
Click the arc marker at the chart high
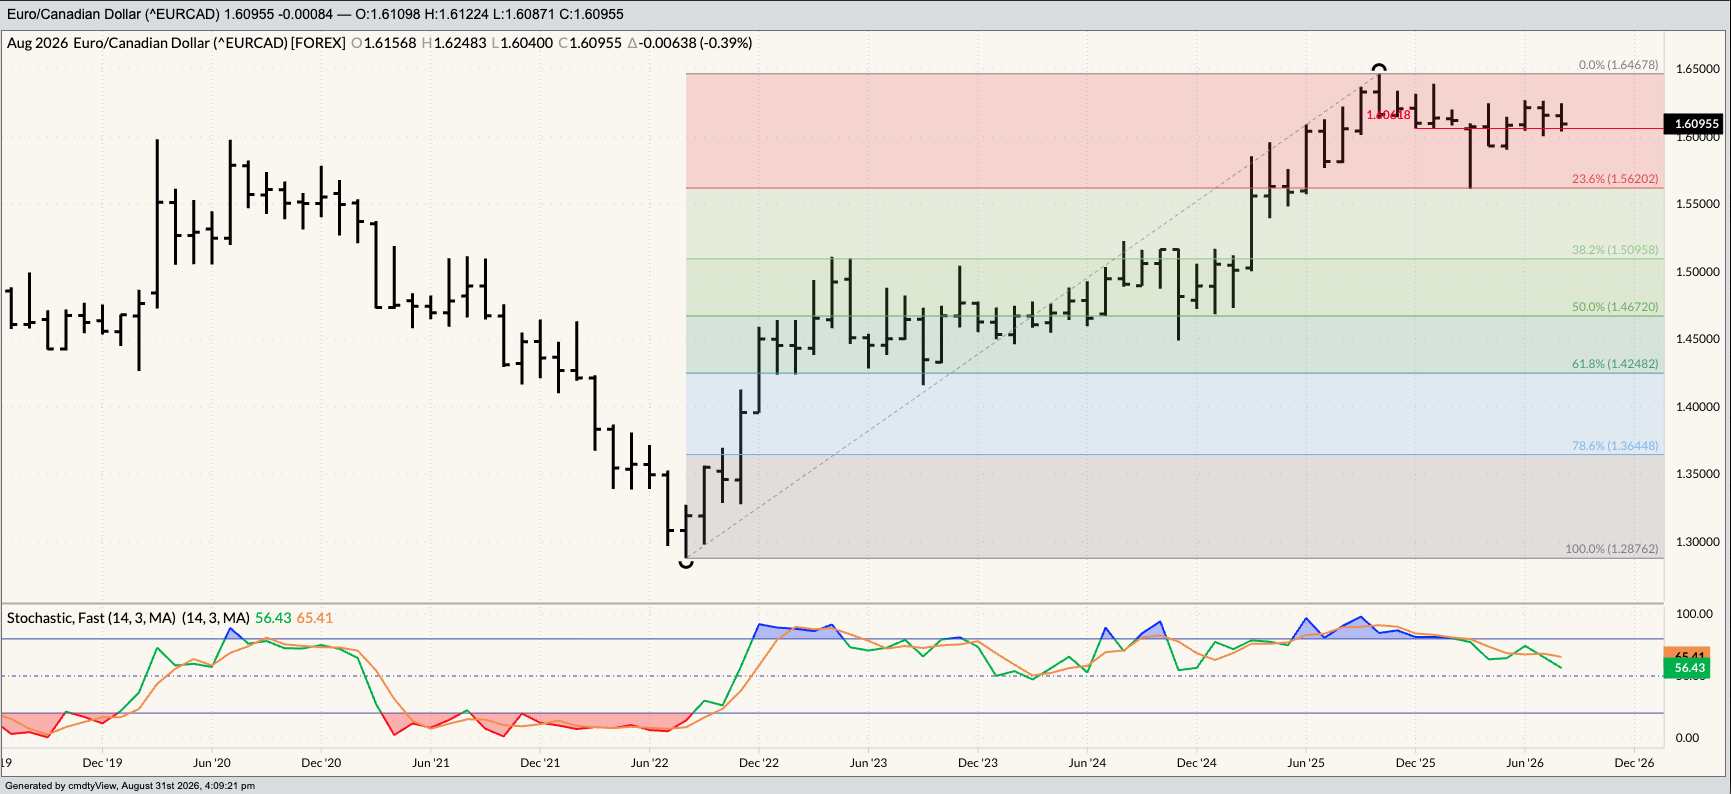tap(1379, 68)
